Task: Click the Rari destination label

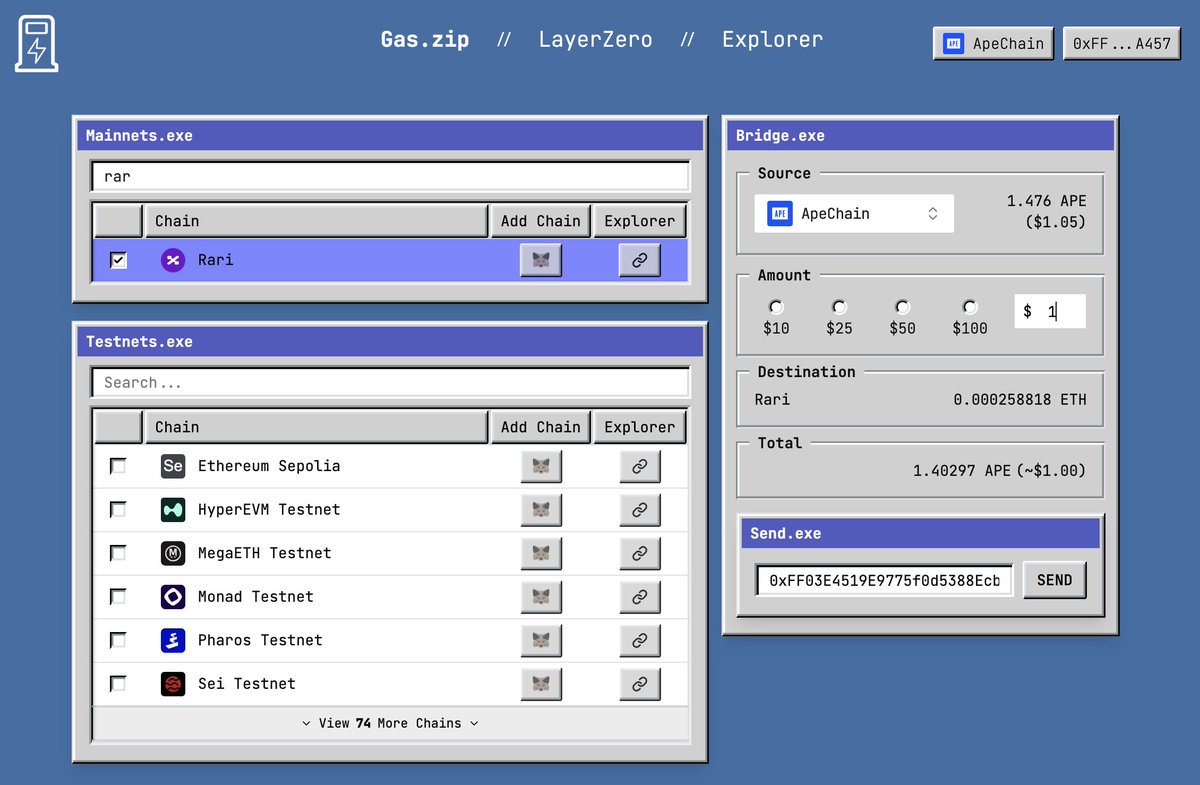Action: click(x=772, y=399)
